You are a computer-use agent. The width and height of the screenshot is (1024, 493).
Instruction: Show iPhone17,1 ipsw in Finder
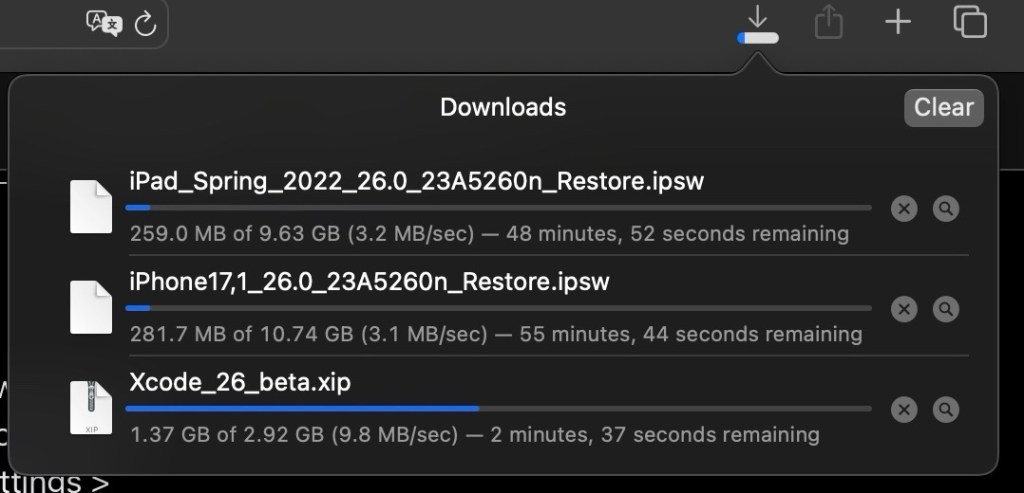pos(945,309)
